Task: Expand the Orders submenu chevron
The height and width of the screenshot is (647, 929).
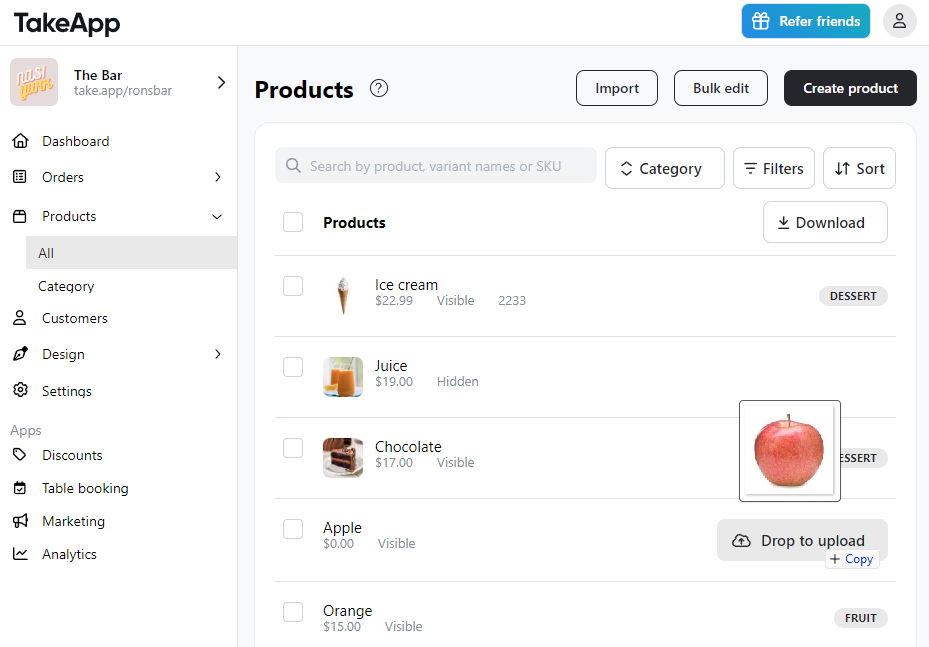Action: (x=217, y=177)
